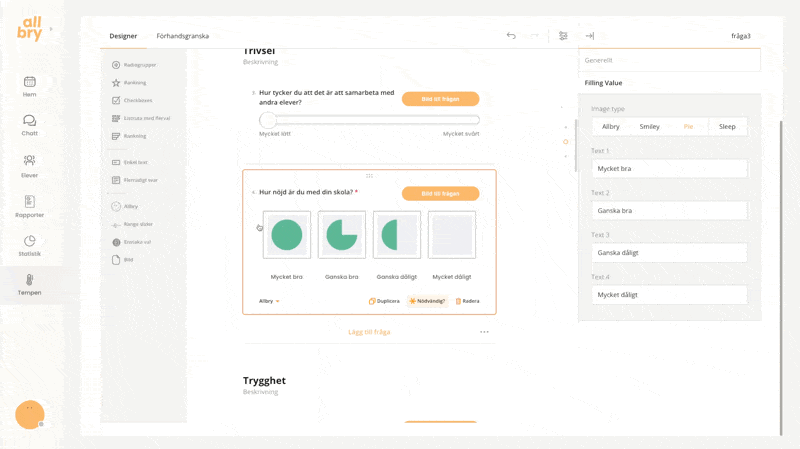The height and width of the screenshot is (449, 800).
Task: Click the Radera trash button
Action: pos(467,301)
